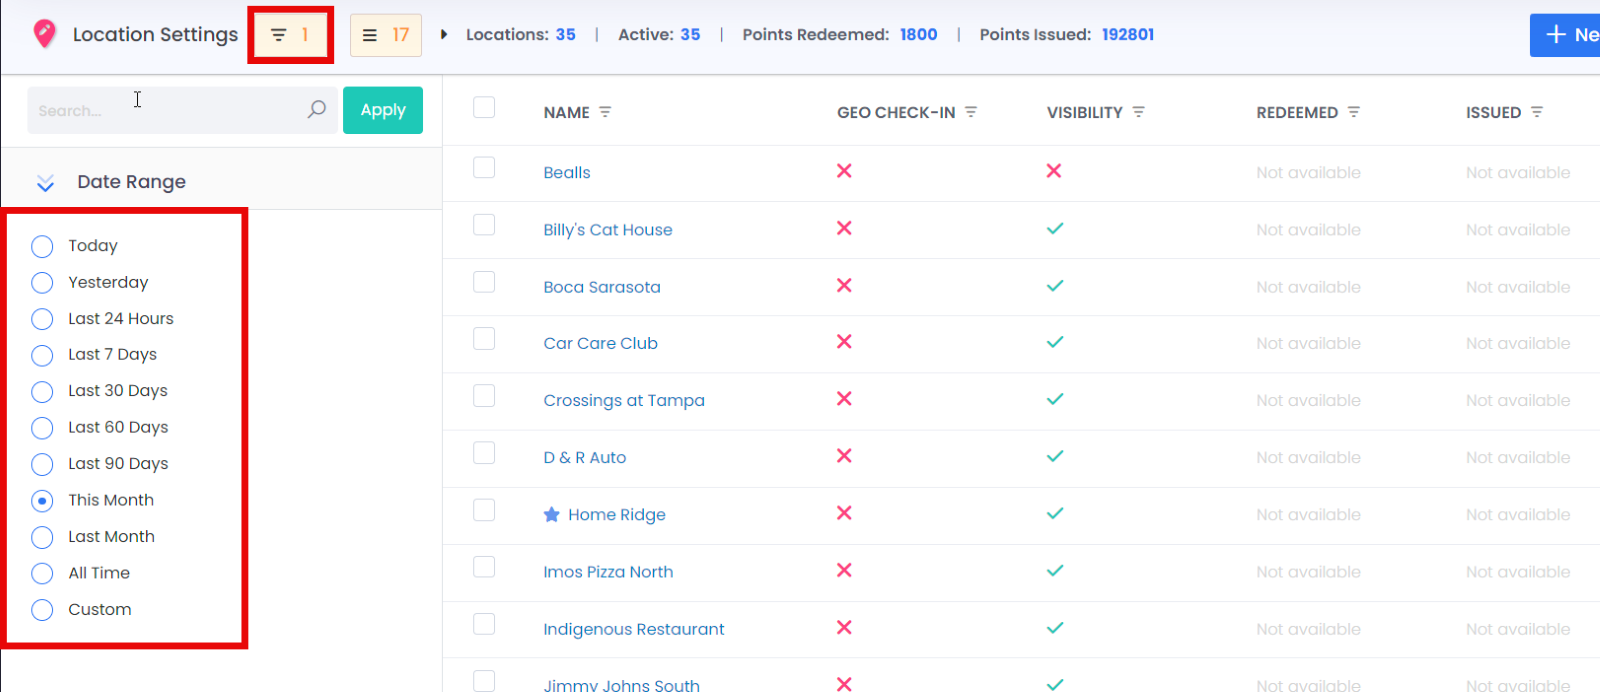This screenshot has width=1600, height=692.
Task: Open the GEO CHECK-IN column filter icon
Action: click(971, 112)
